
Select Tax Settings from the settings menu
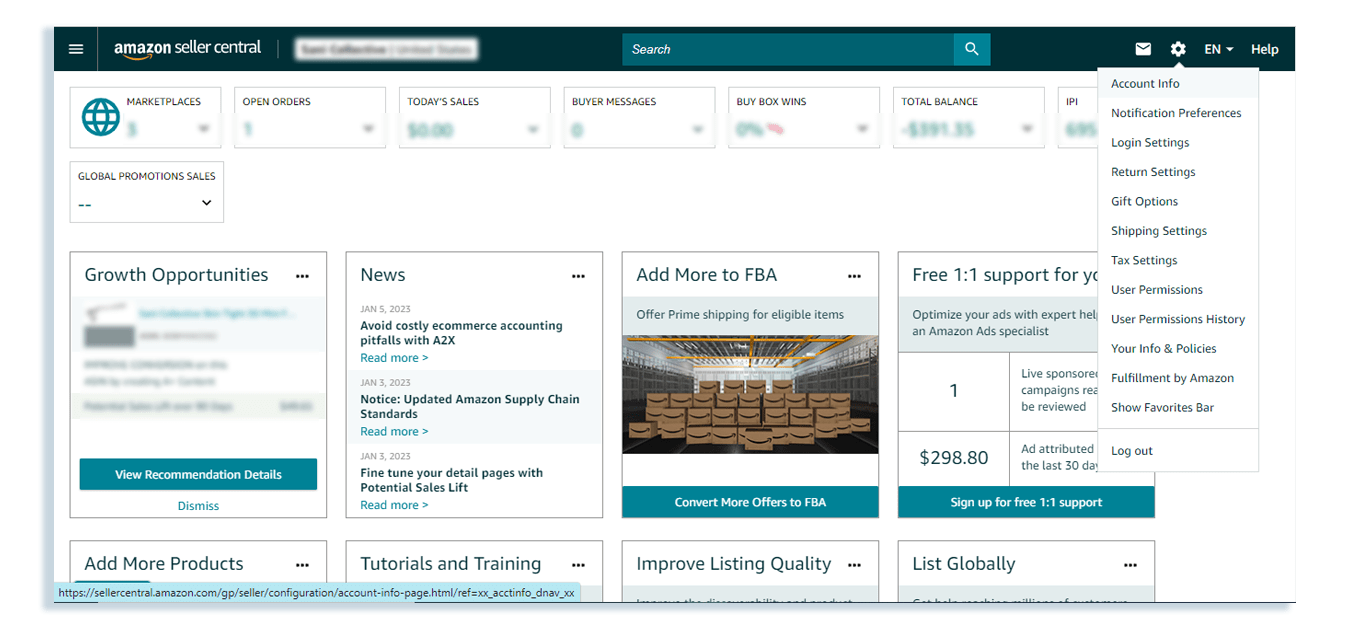point(1144,259)
